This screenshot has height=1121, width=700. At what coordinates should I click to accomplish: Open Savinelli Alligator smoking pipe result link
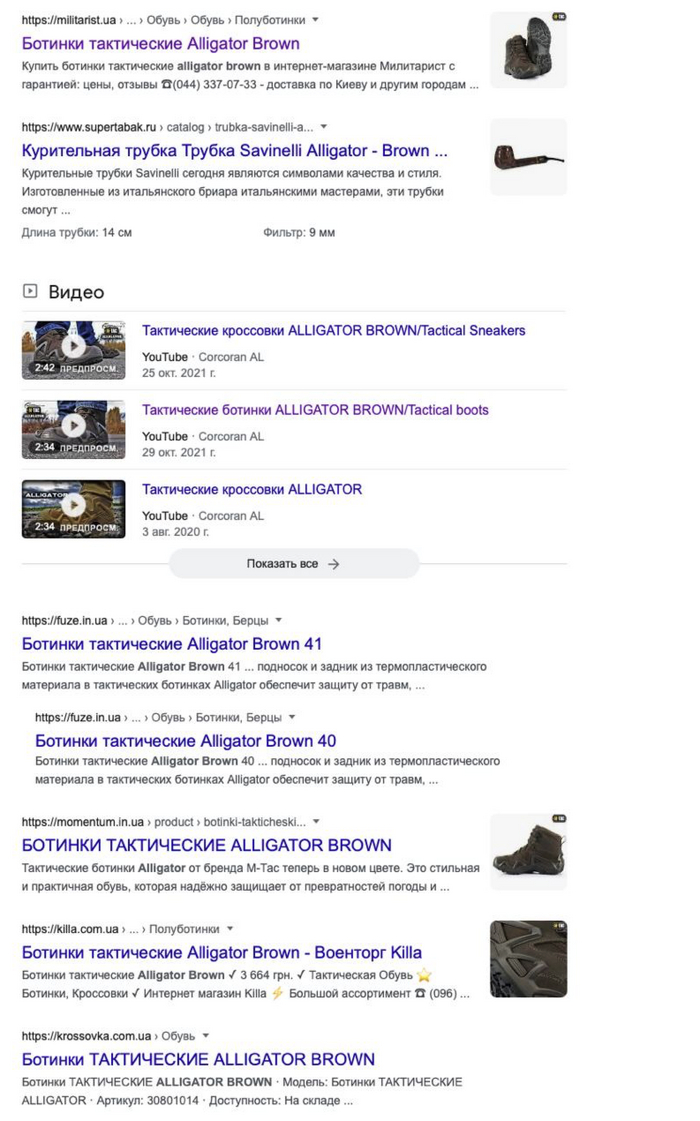point(235,151)
